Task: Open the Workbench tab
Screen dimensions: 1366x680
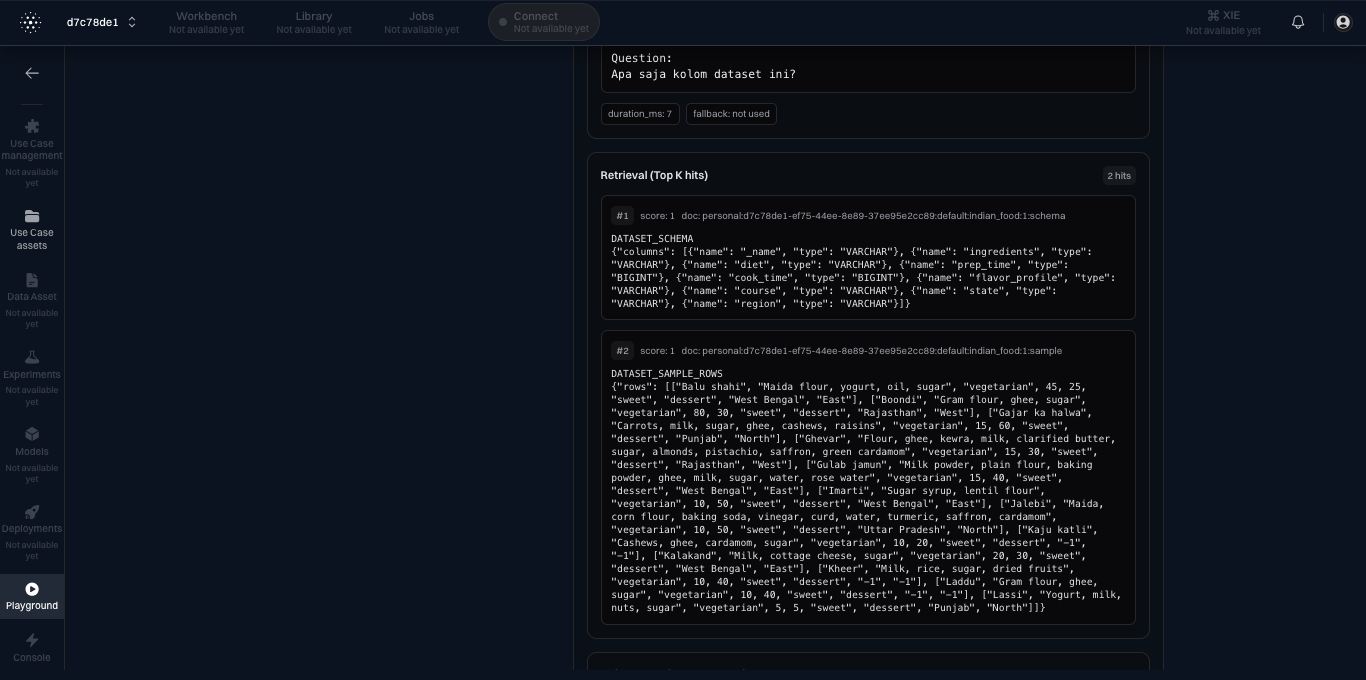Action: click(x=206, y=22)
